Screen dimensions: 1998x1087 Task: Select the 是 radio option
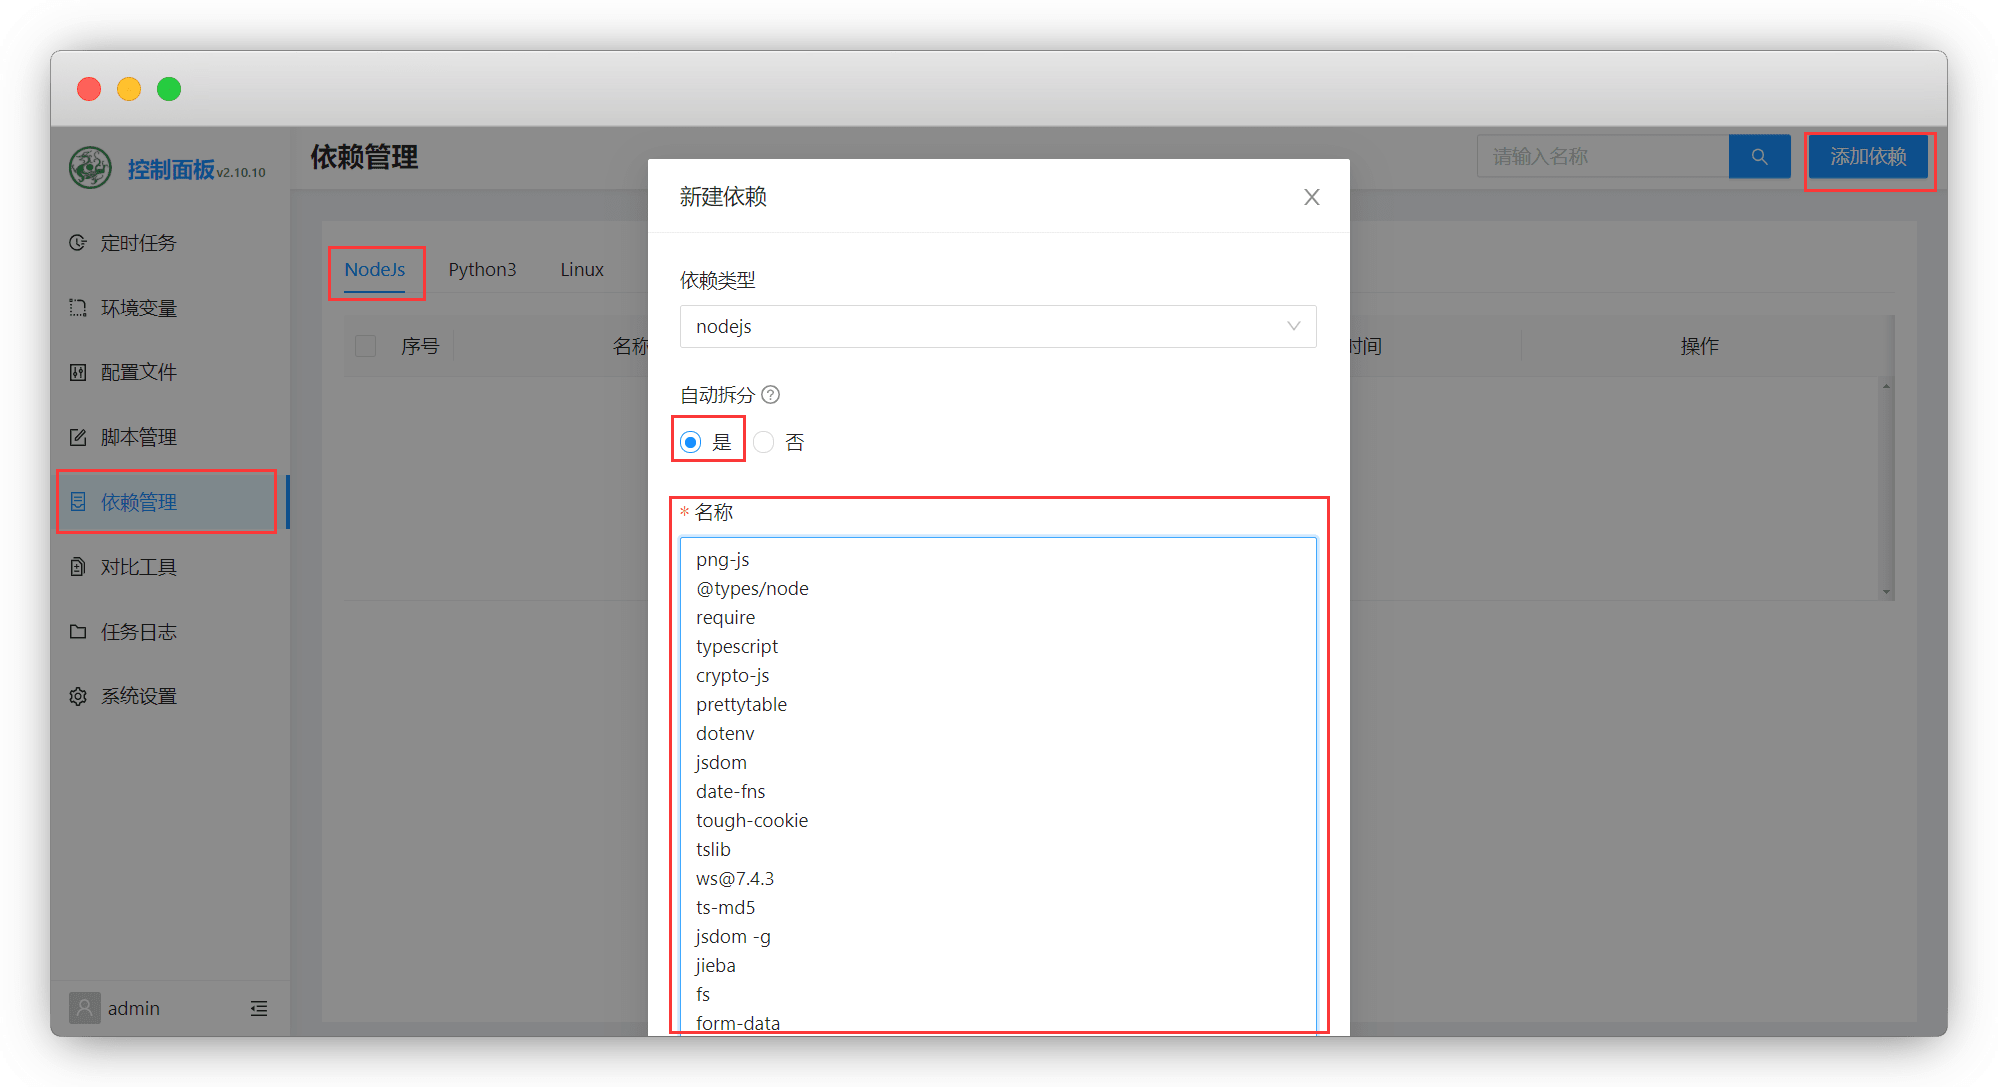(691, 442)
